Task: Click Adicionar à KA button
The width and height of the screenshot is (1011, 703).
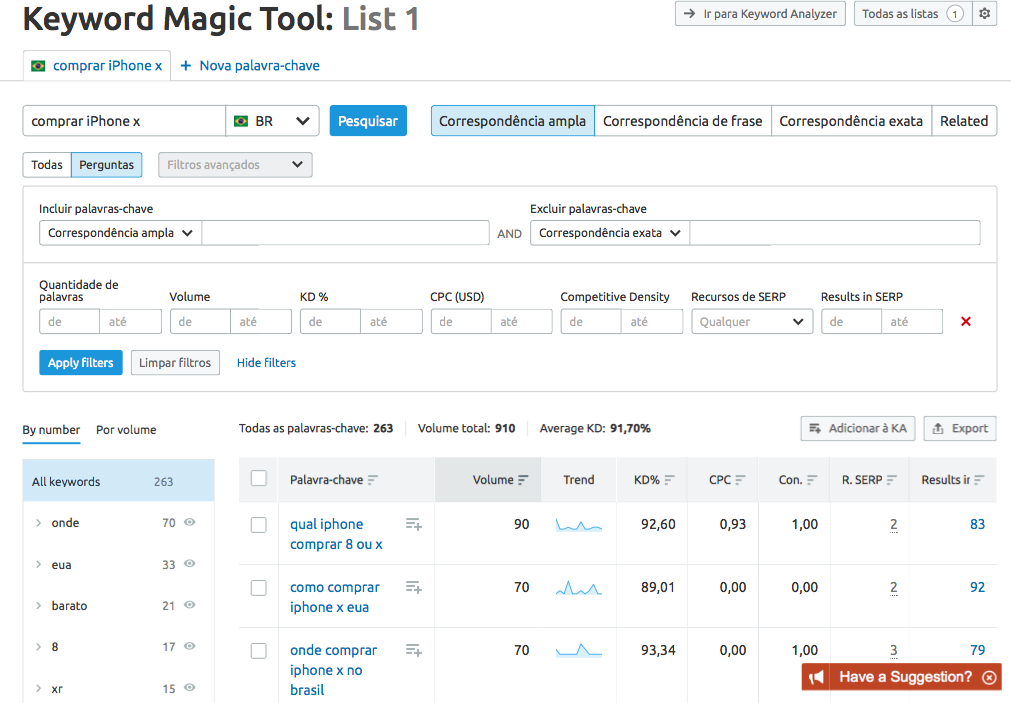Action: coord(858,428)
